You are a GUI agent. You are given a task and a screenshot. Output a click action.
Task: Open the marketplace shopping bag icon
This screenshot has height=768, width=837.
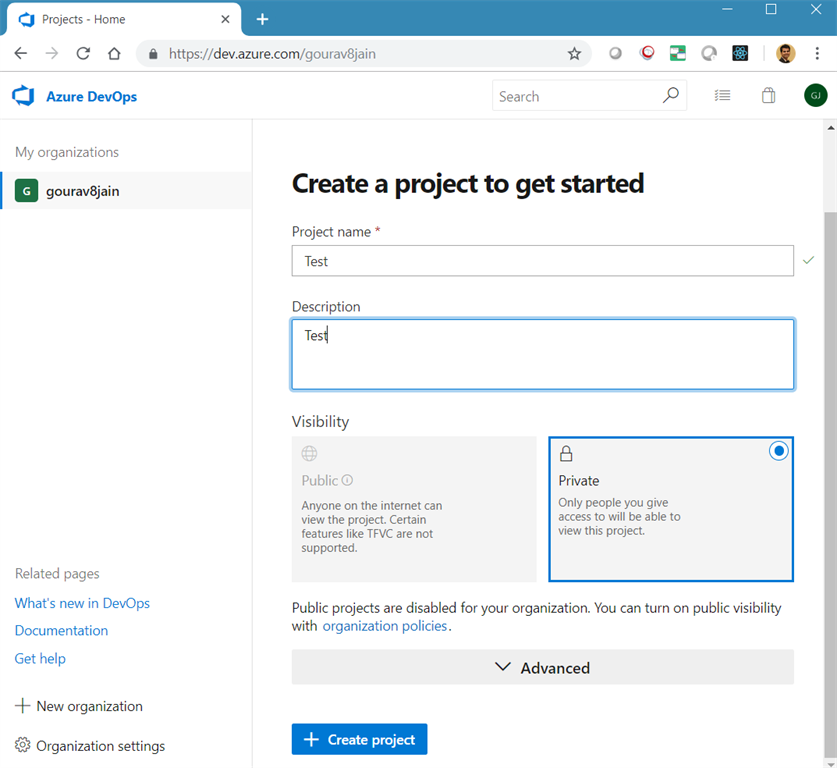click(x=768, y=96)
